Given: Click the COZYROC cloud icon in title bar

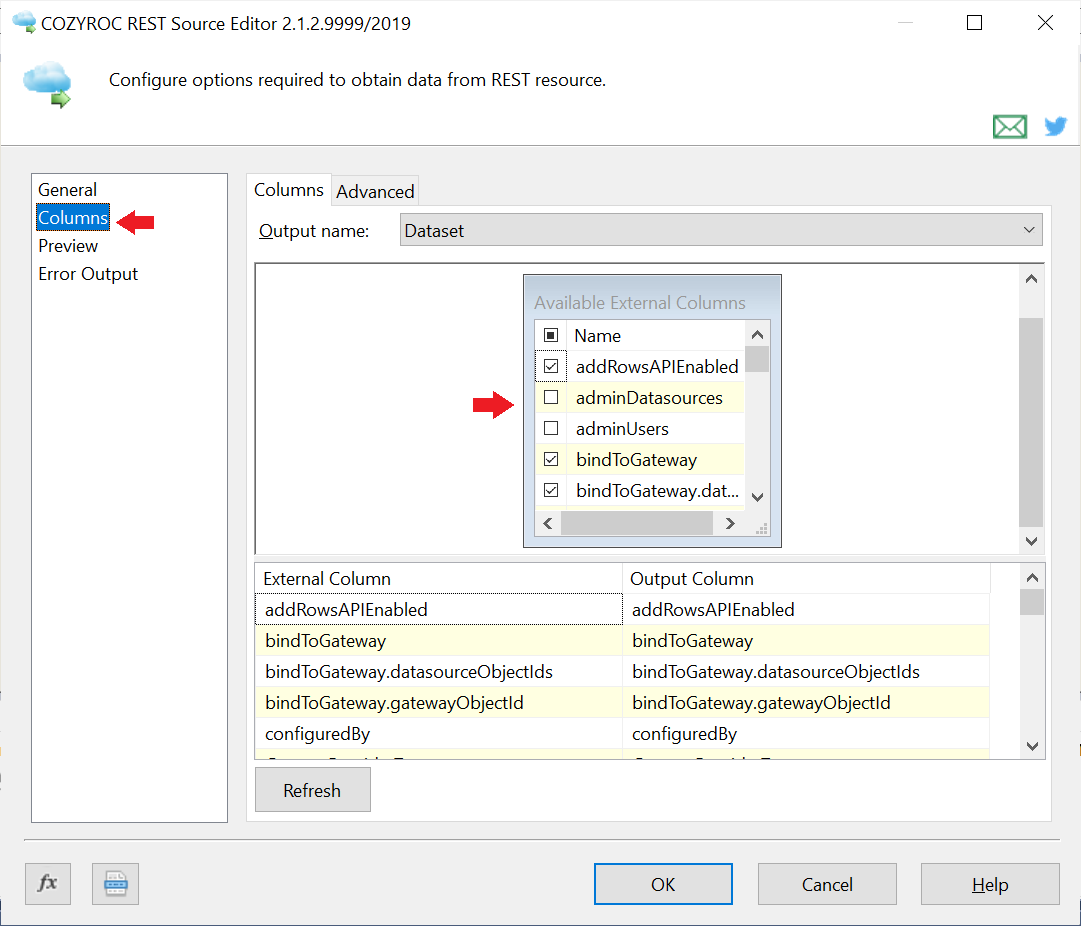Looking at the screenshot, I should click(24, 22).
